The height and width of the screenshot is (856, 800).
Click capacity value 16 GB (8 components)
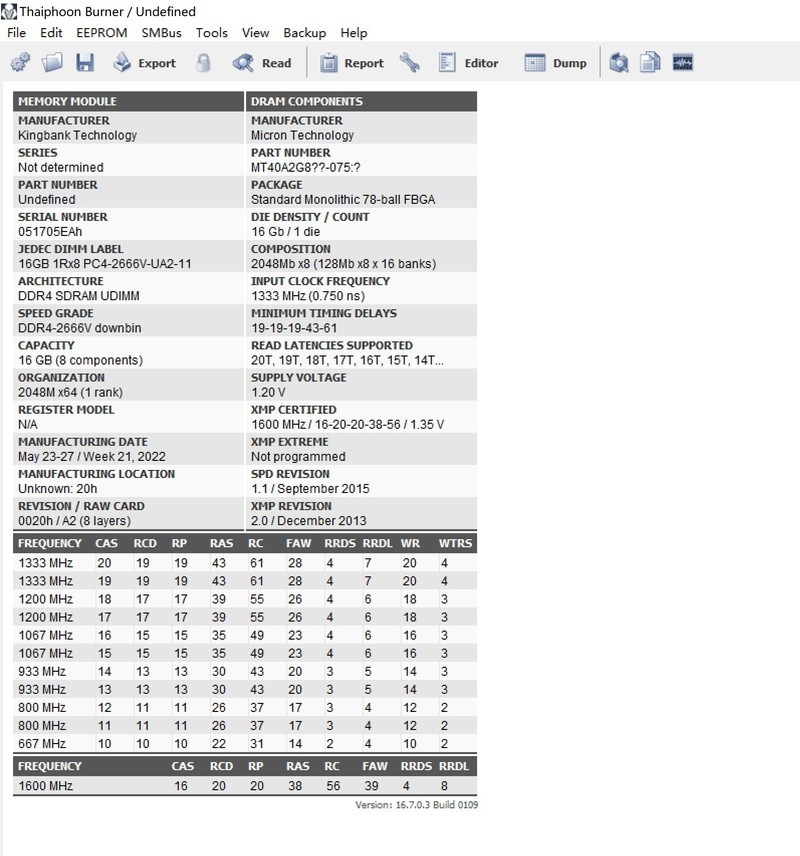pos(80,361)
